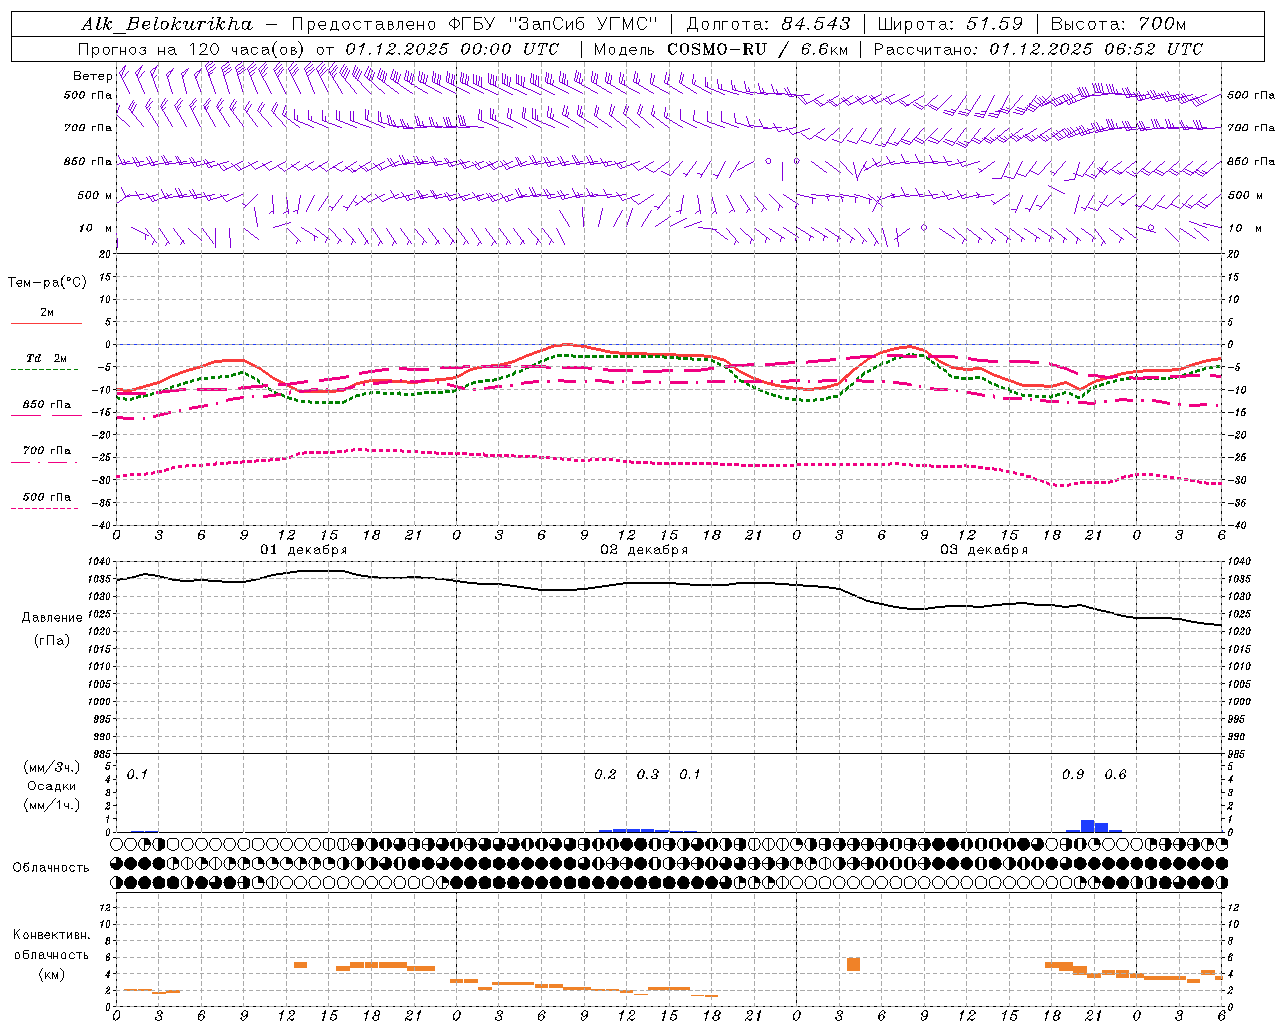
Task: Click the isolated orange convective block near 03 декабря 04h
Action: point(853,964)
